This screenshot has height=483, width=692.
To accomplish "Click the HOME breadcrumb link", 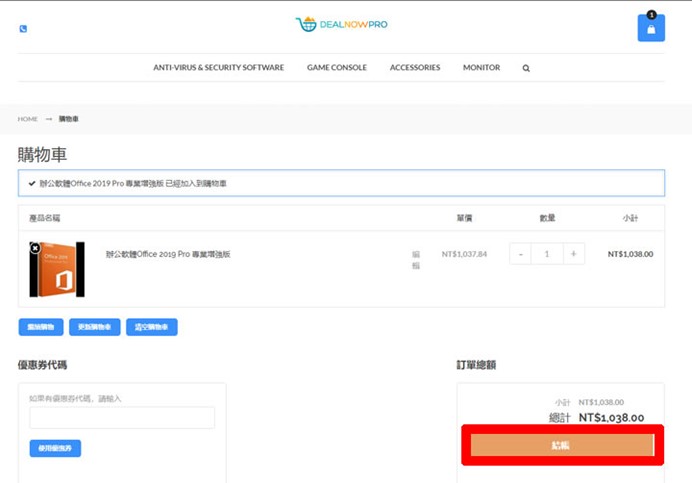I will pos(27,119).
